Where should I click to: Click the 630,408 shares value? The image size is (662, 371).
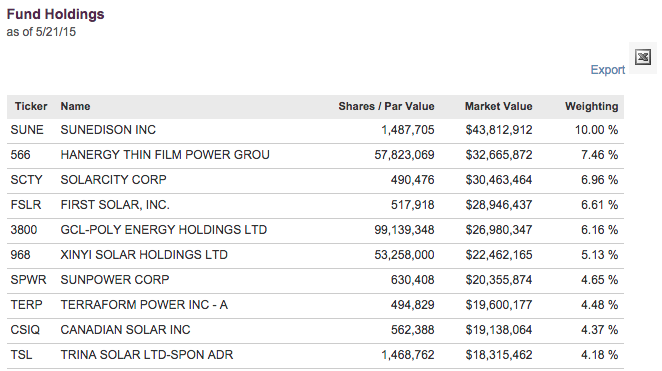(412, 279)
